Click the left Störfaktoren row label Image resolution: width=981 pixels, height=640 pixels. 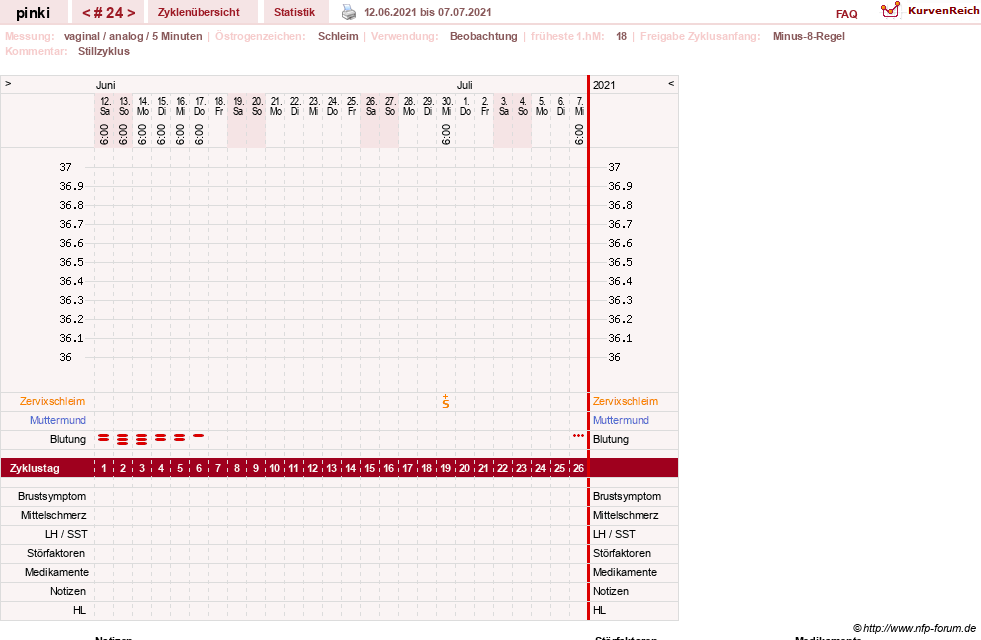tap(56, 553)
